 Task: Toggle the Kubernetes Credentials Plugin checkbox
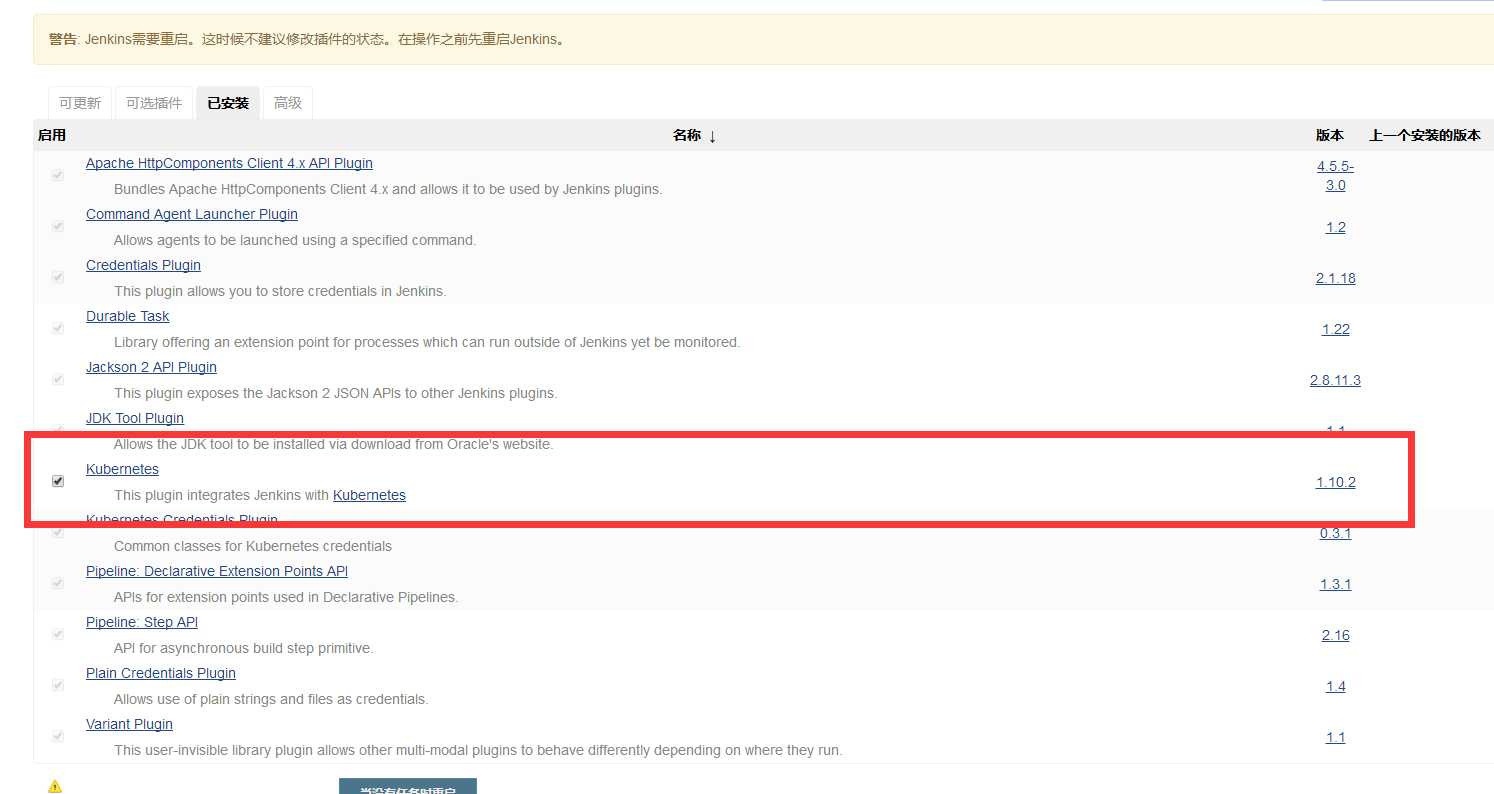click(x=58, y=532)
